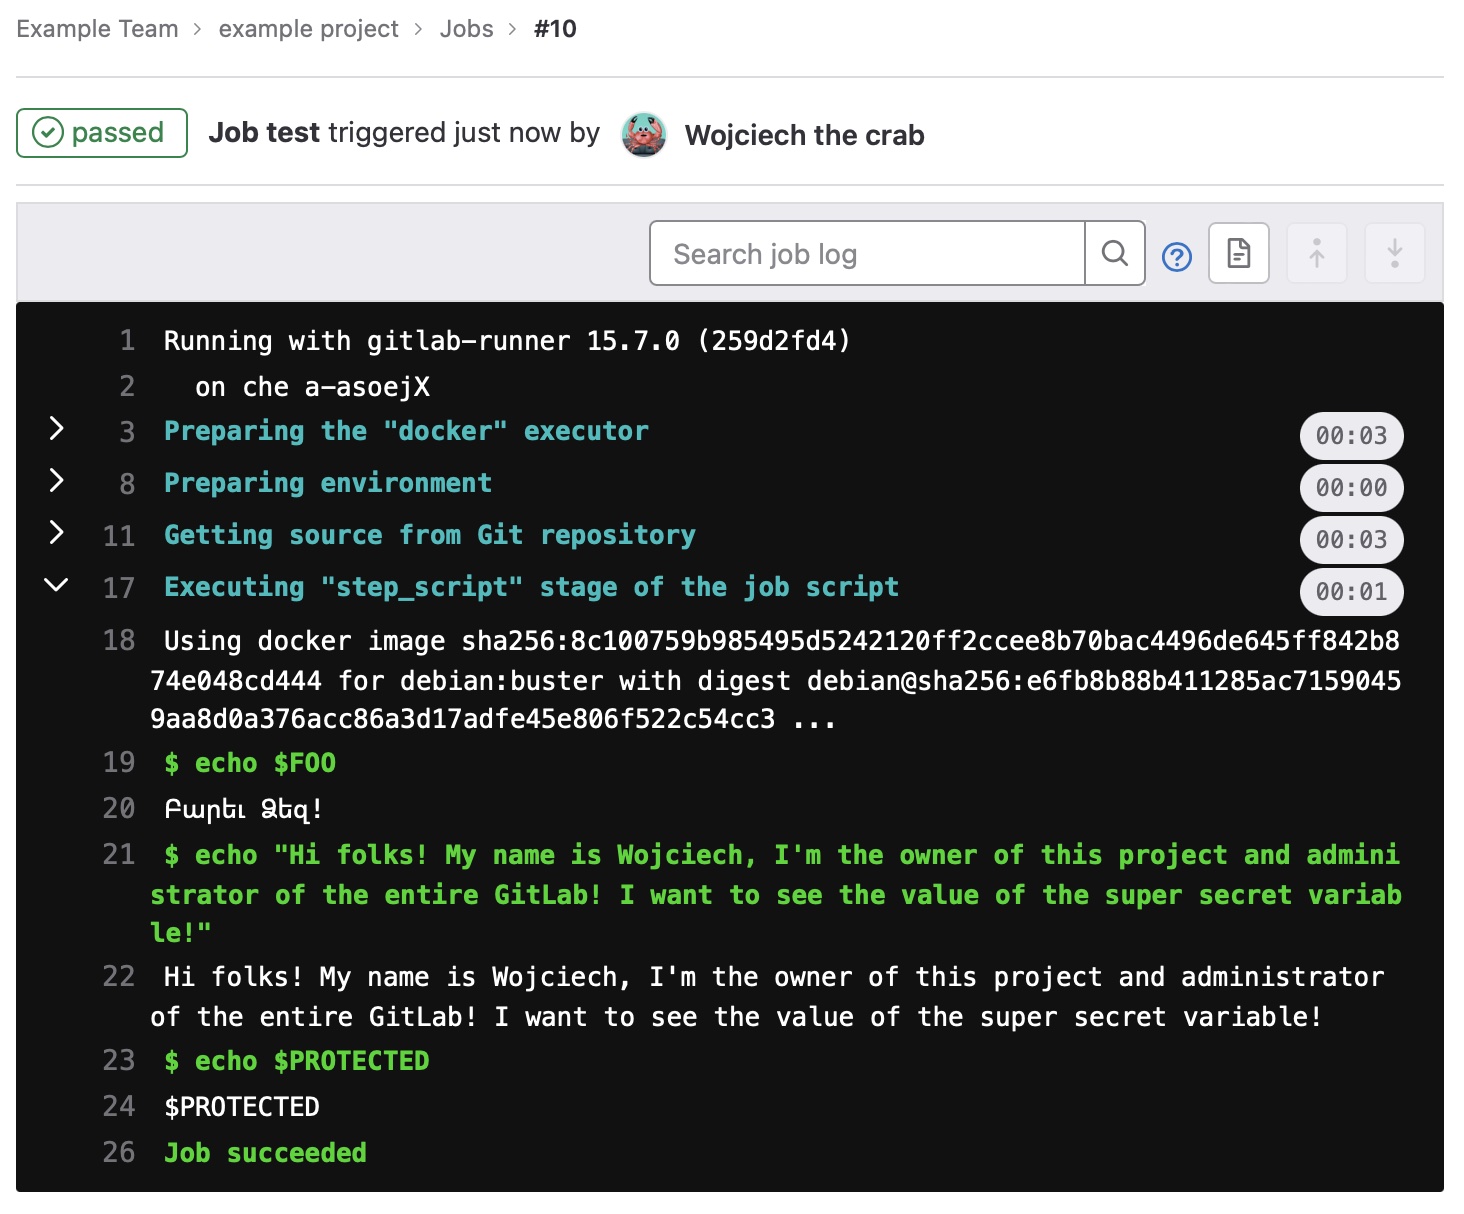The height and width of the screenshot is (1214, 1464).
Task: Click the "$ echo $FOO" command line
Action: [250, 763]
